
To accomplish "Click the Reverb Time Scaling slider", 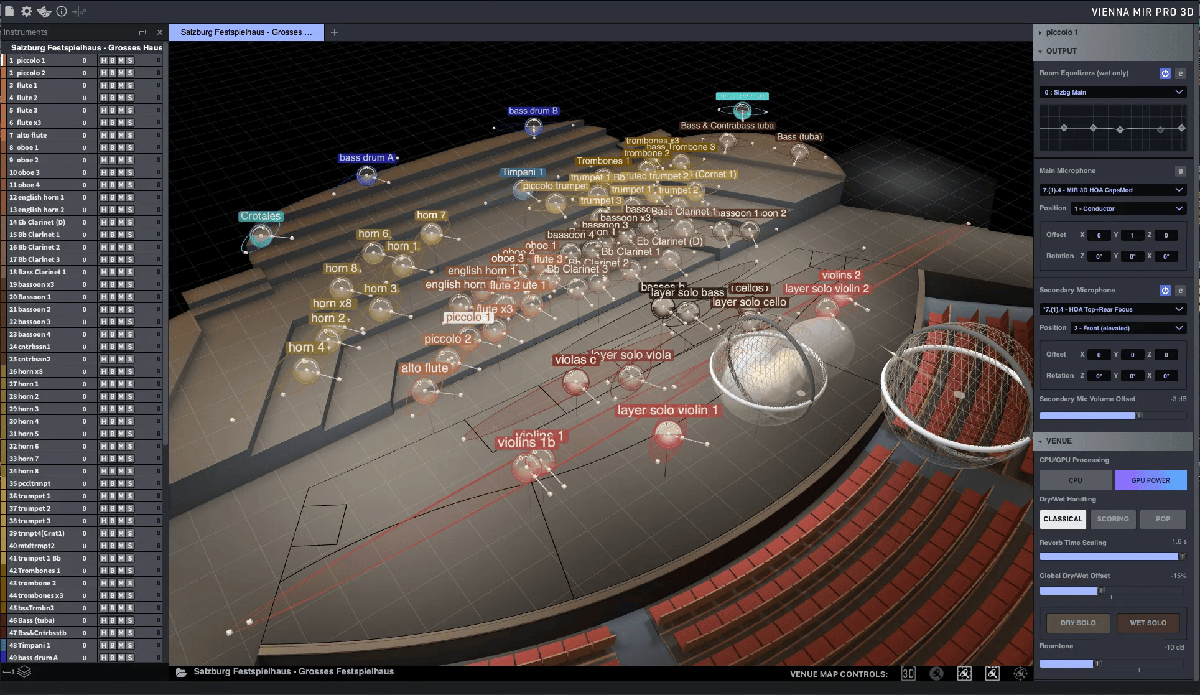I will click(1112, 557).
